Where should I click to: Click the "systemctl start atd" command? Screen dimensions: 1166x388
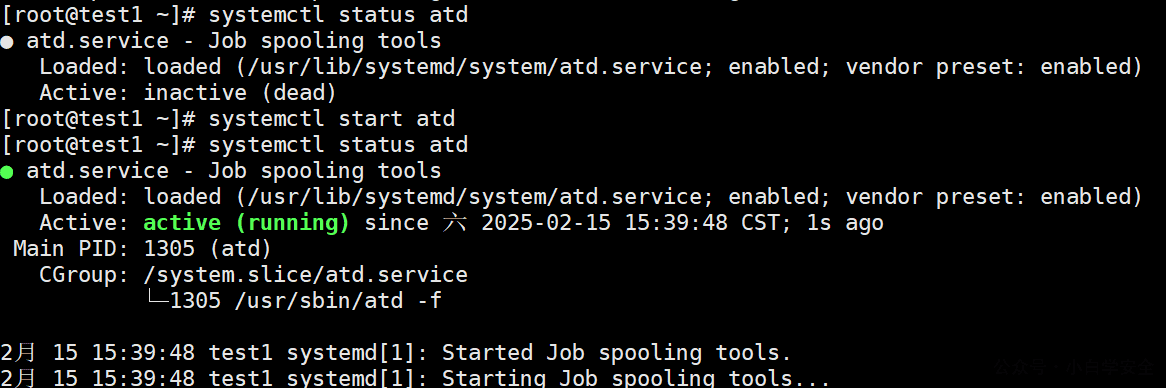click(x=332, y=119)
